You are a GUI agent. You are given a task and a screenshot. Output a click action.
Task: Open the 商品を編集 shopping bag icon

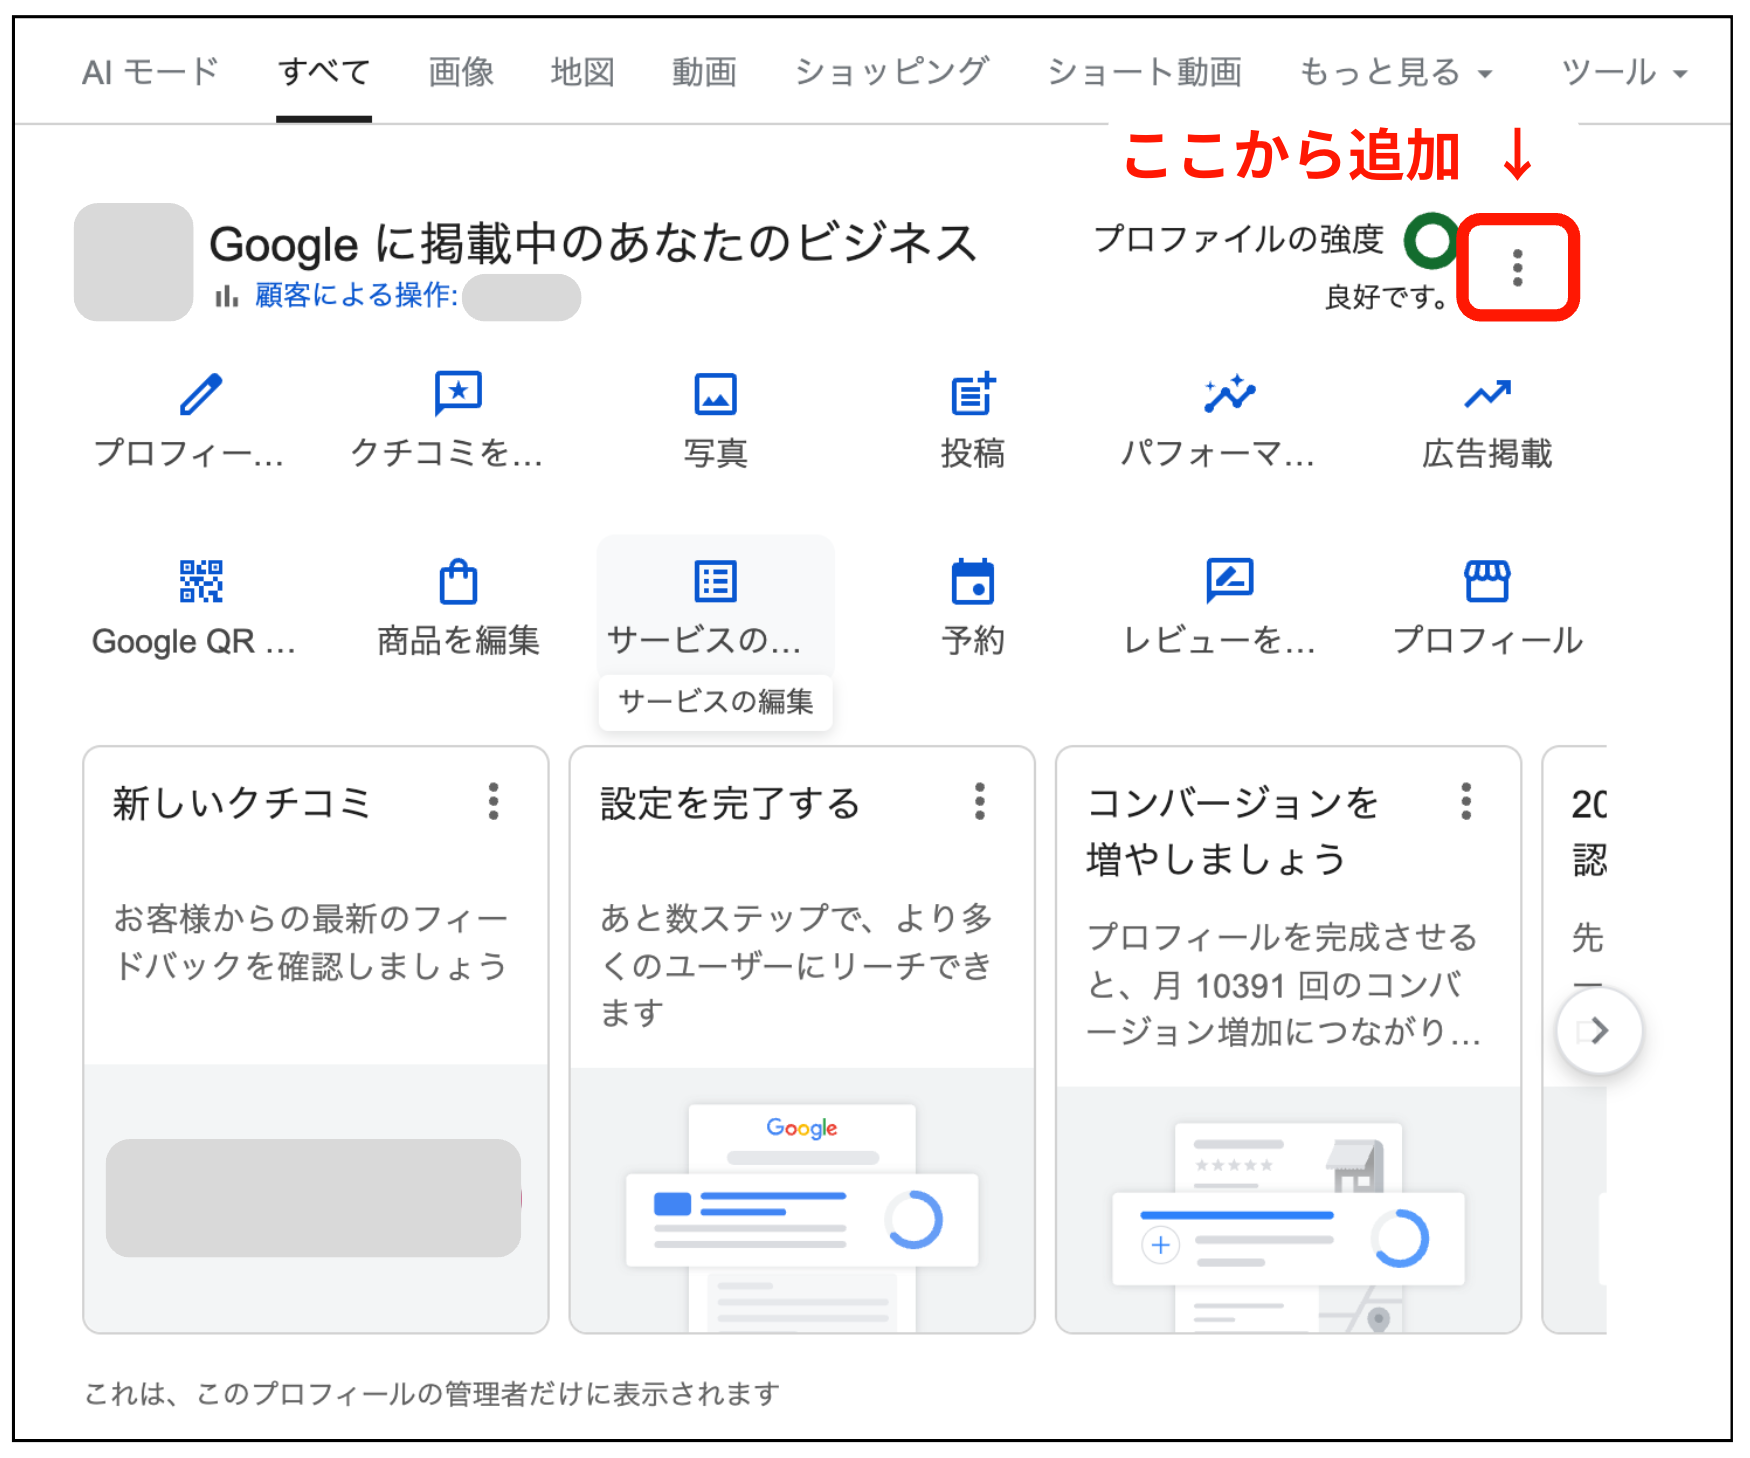pos(458,581)
